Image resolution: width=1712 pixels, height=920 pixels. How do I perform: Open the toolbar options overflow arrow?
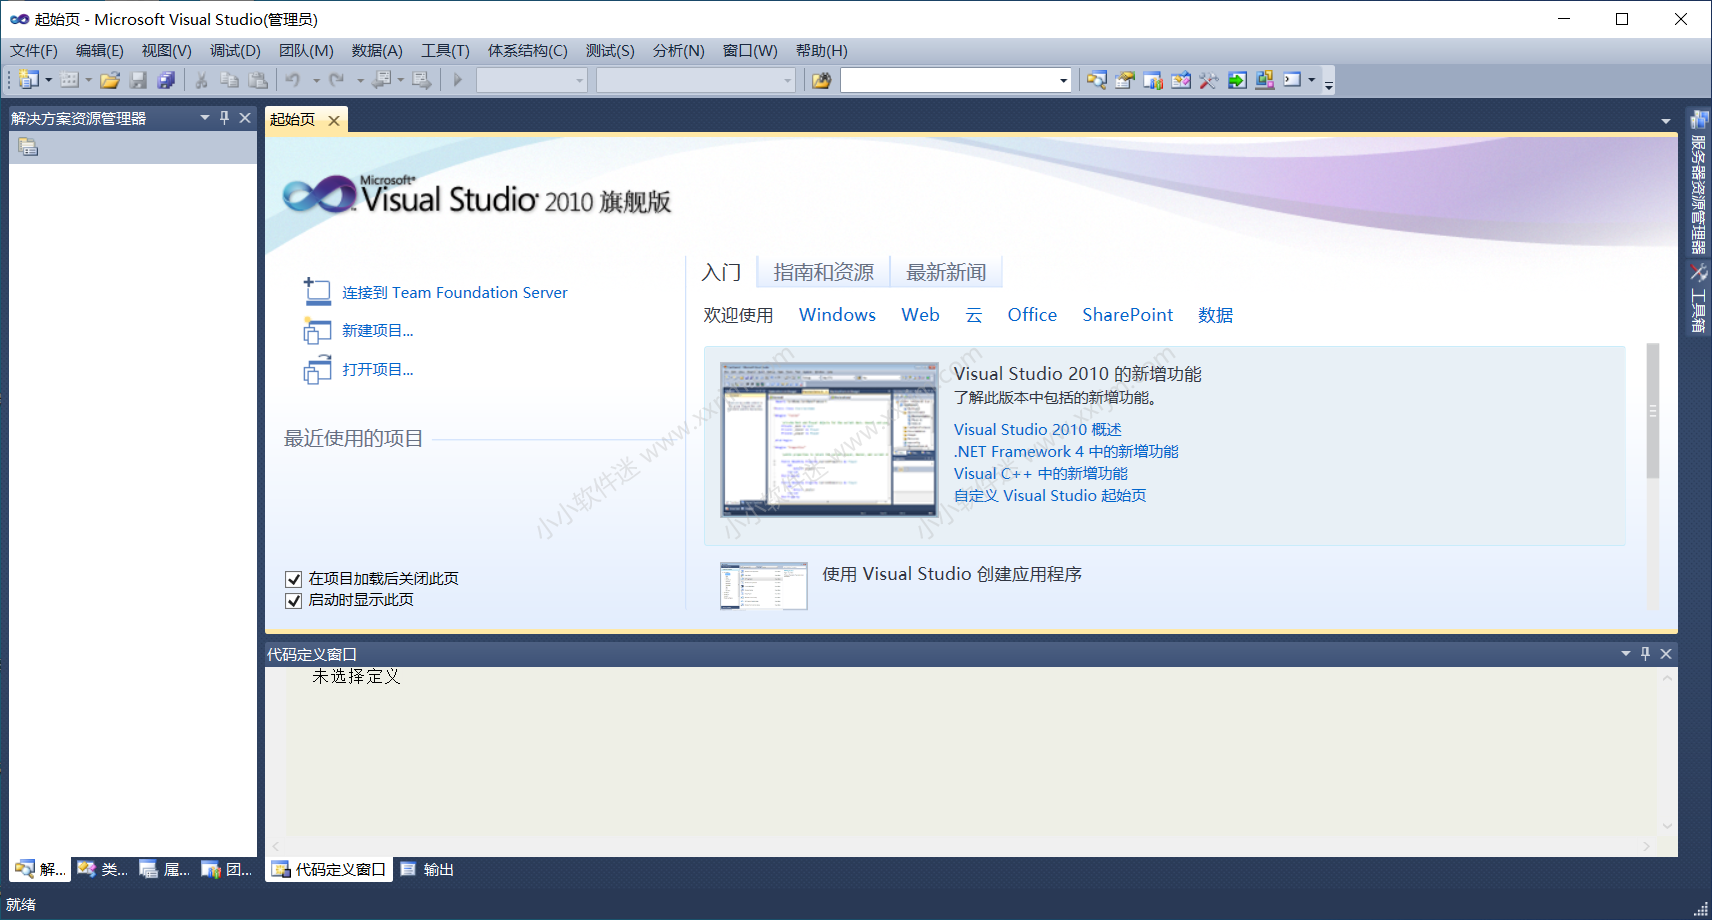(x=1329, y=85)
